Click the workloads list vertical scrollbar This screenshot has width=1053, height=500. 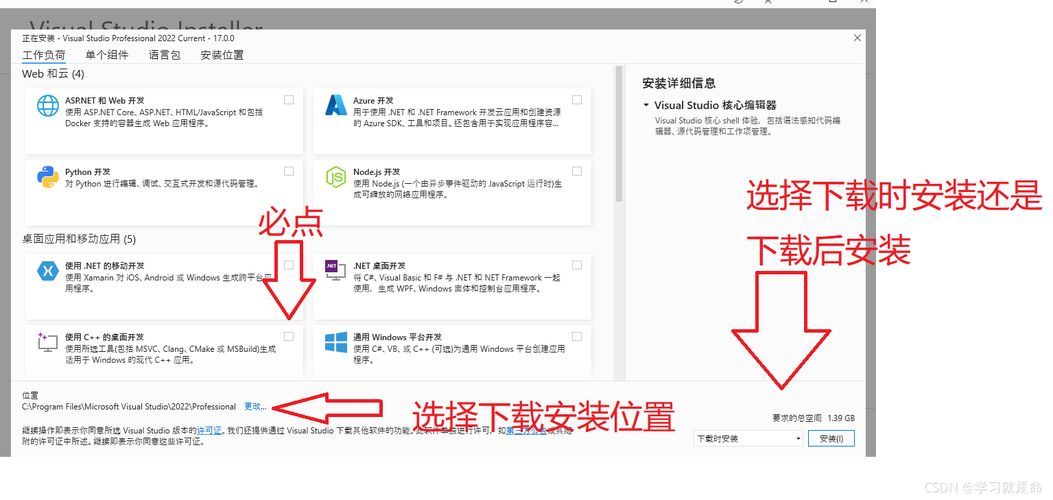coord(619,134)
